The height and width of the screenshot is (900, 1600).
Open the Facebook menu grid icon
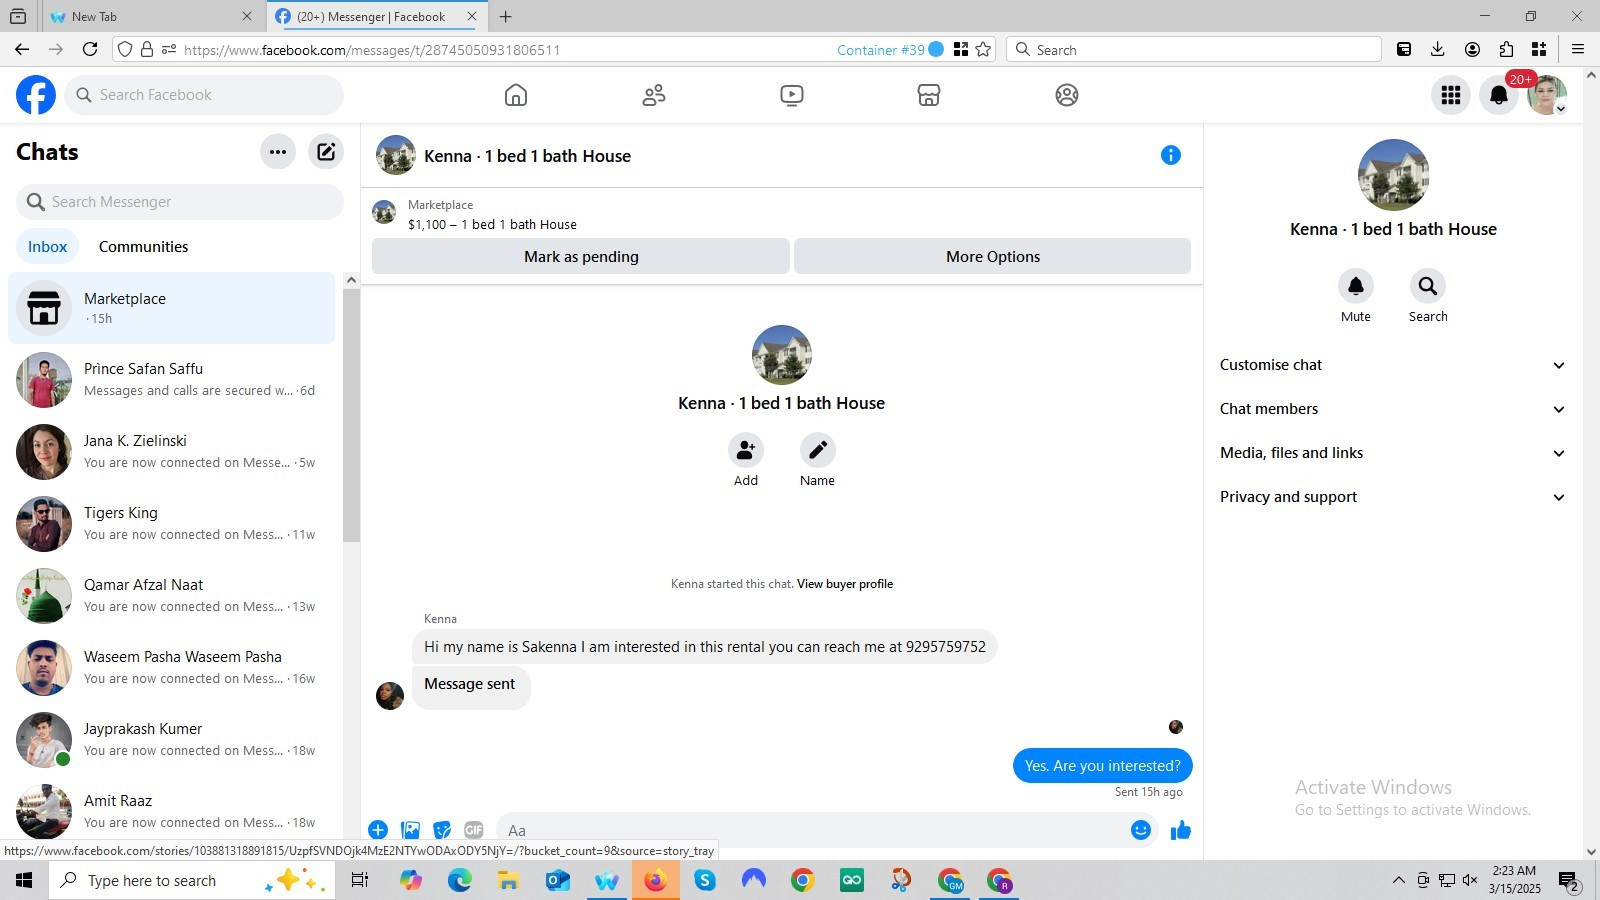click(x=1451, y=95)
